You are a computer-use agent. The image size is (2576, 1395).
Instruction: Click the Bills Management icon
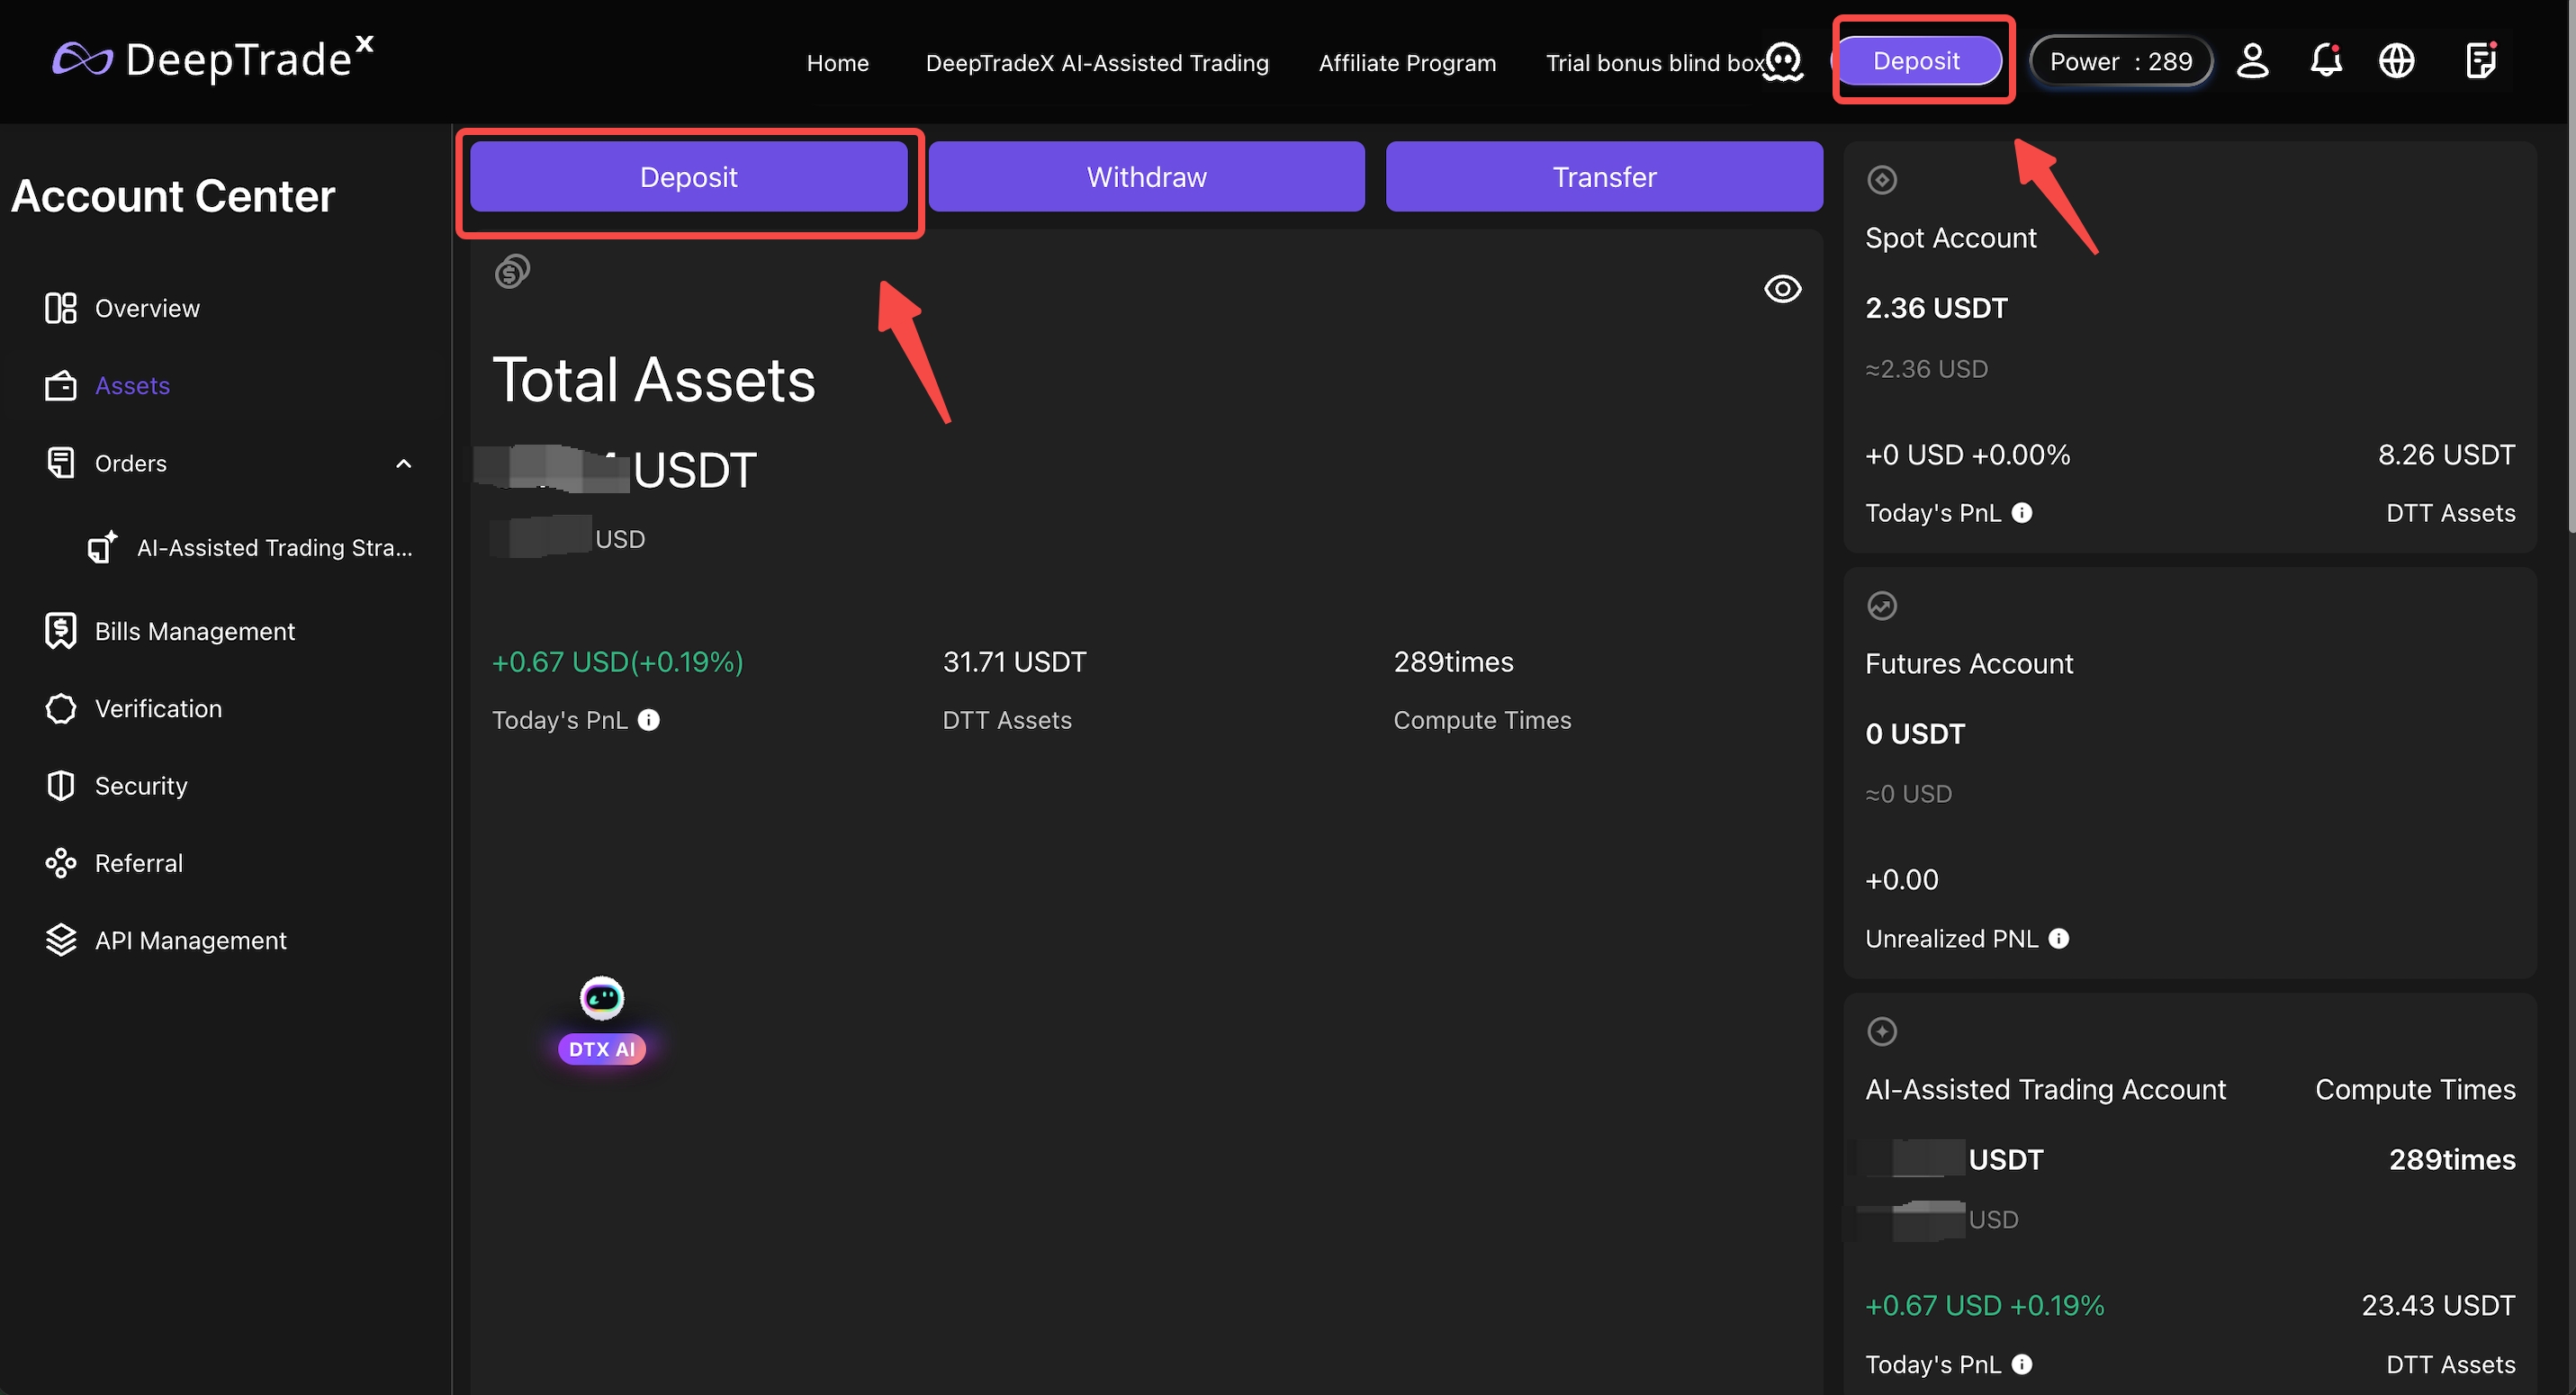[61, 631]
